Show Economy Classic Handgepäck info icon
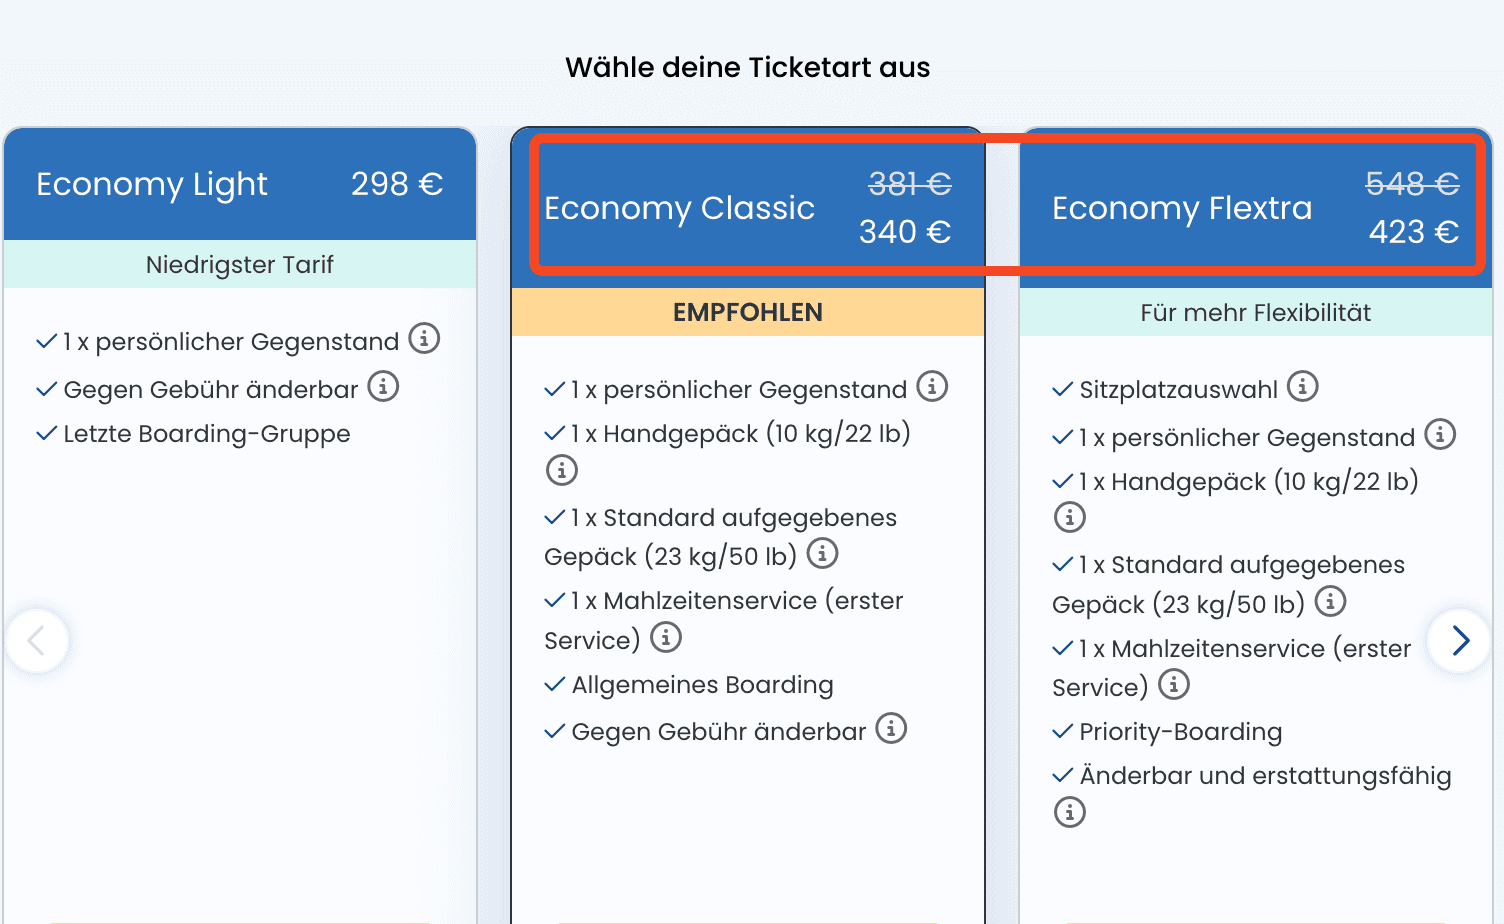 562,469
